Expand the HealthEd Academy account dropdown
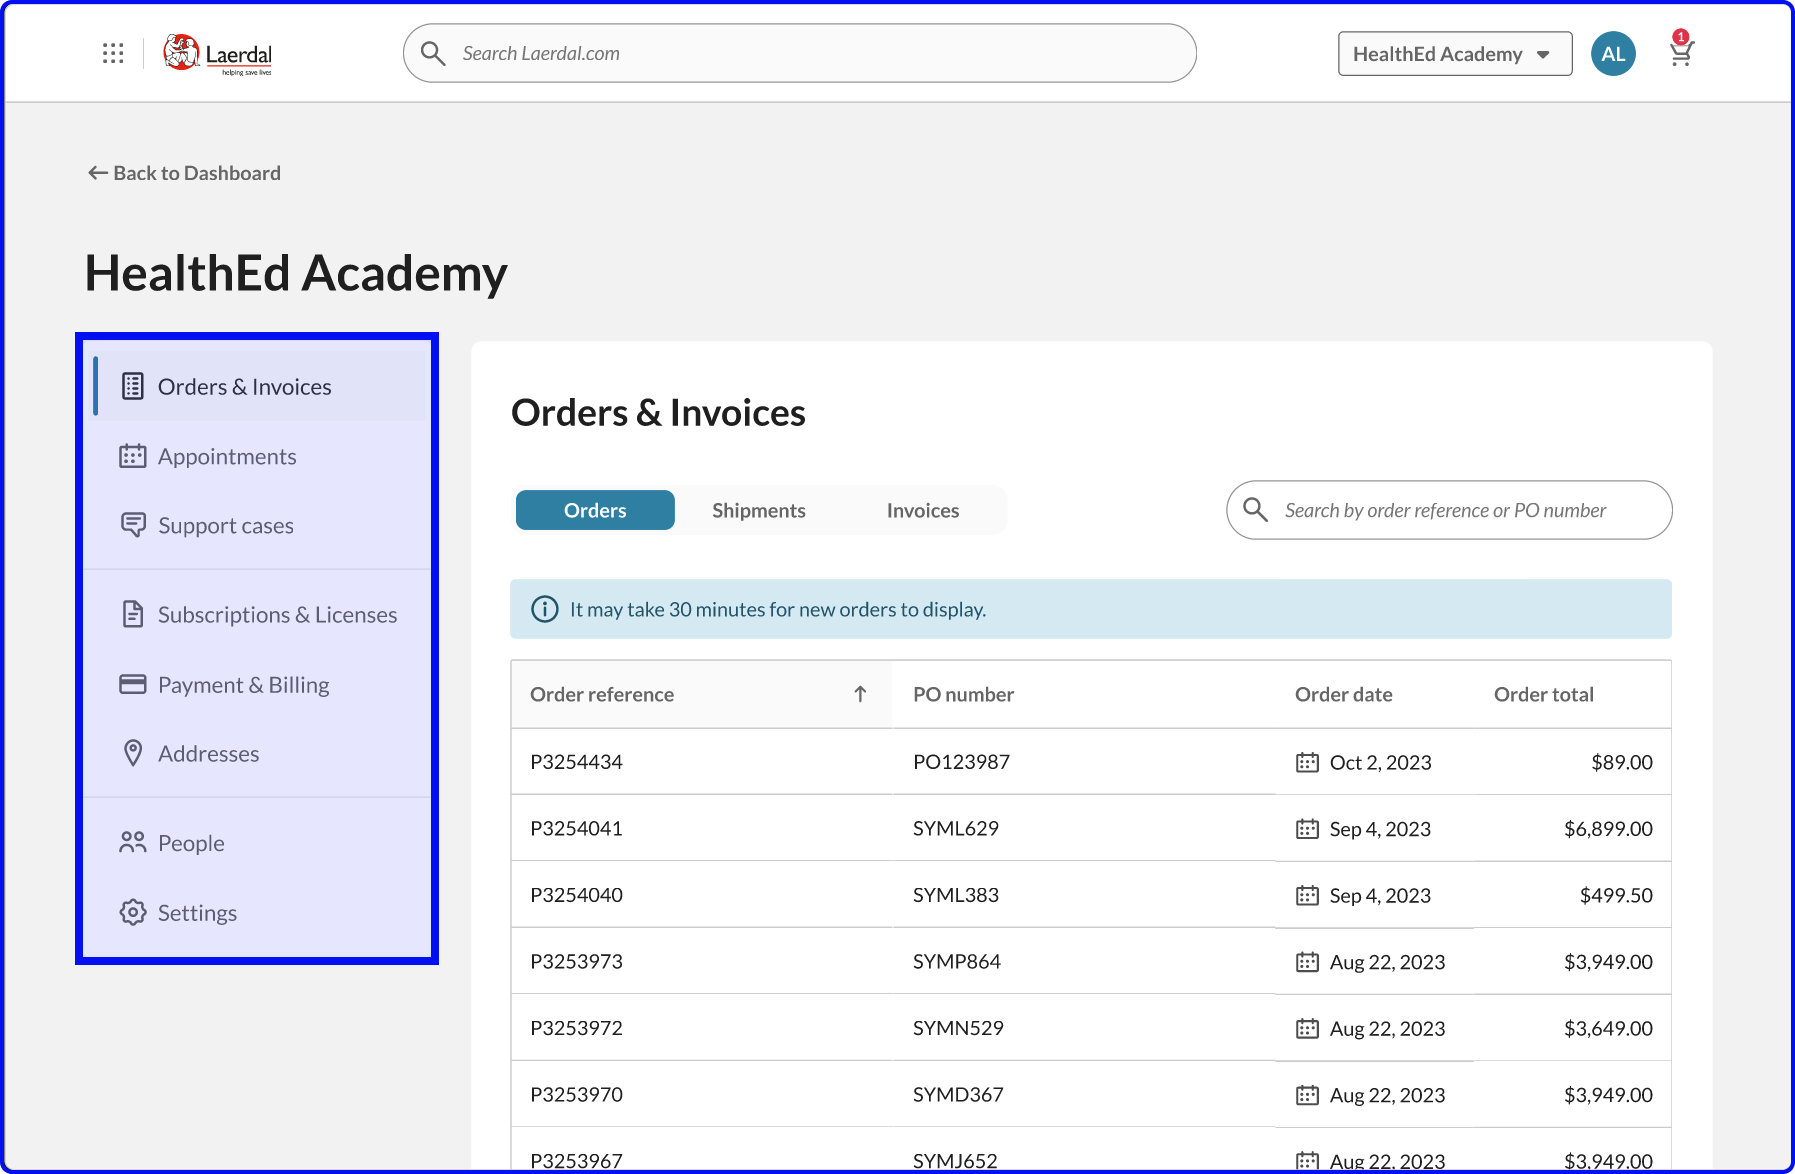 (x=1454, y=54)
